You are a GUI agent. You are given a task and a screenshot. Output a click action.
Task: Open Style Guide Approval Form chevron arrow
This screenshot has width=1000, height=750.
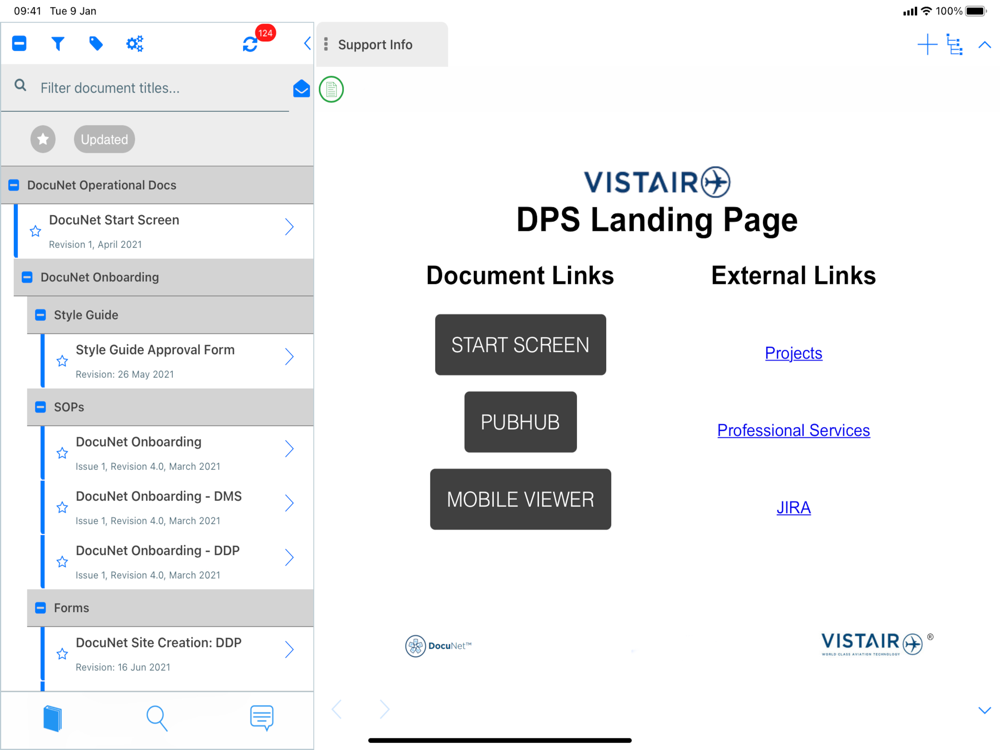tap(289, 357)
